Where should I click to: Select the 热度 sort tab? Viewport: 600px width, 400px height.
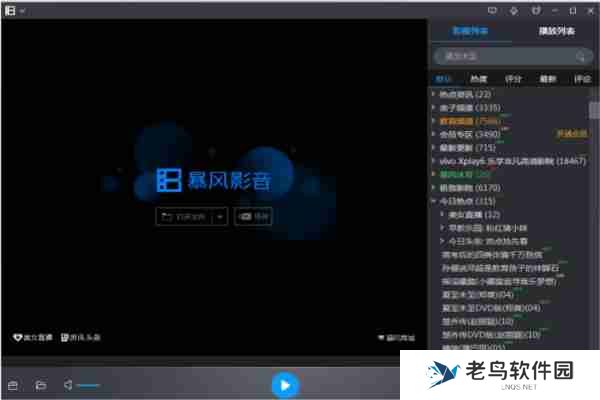coord(478,79)
